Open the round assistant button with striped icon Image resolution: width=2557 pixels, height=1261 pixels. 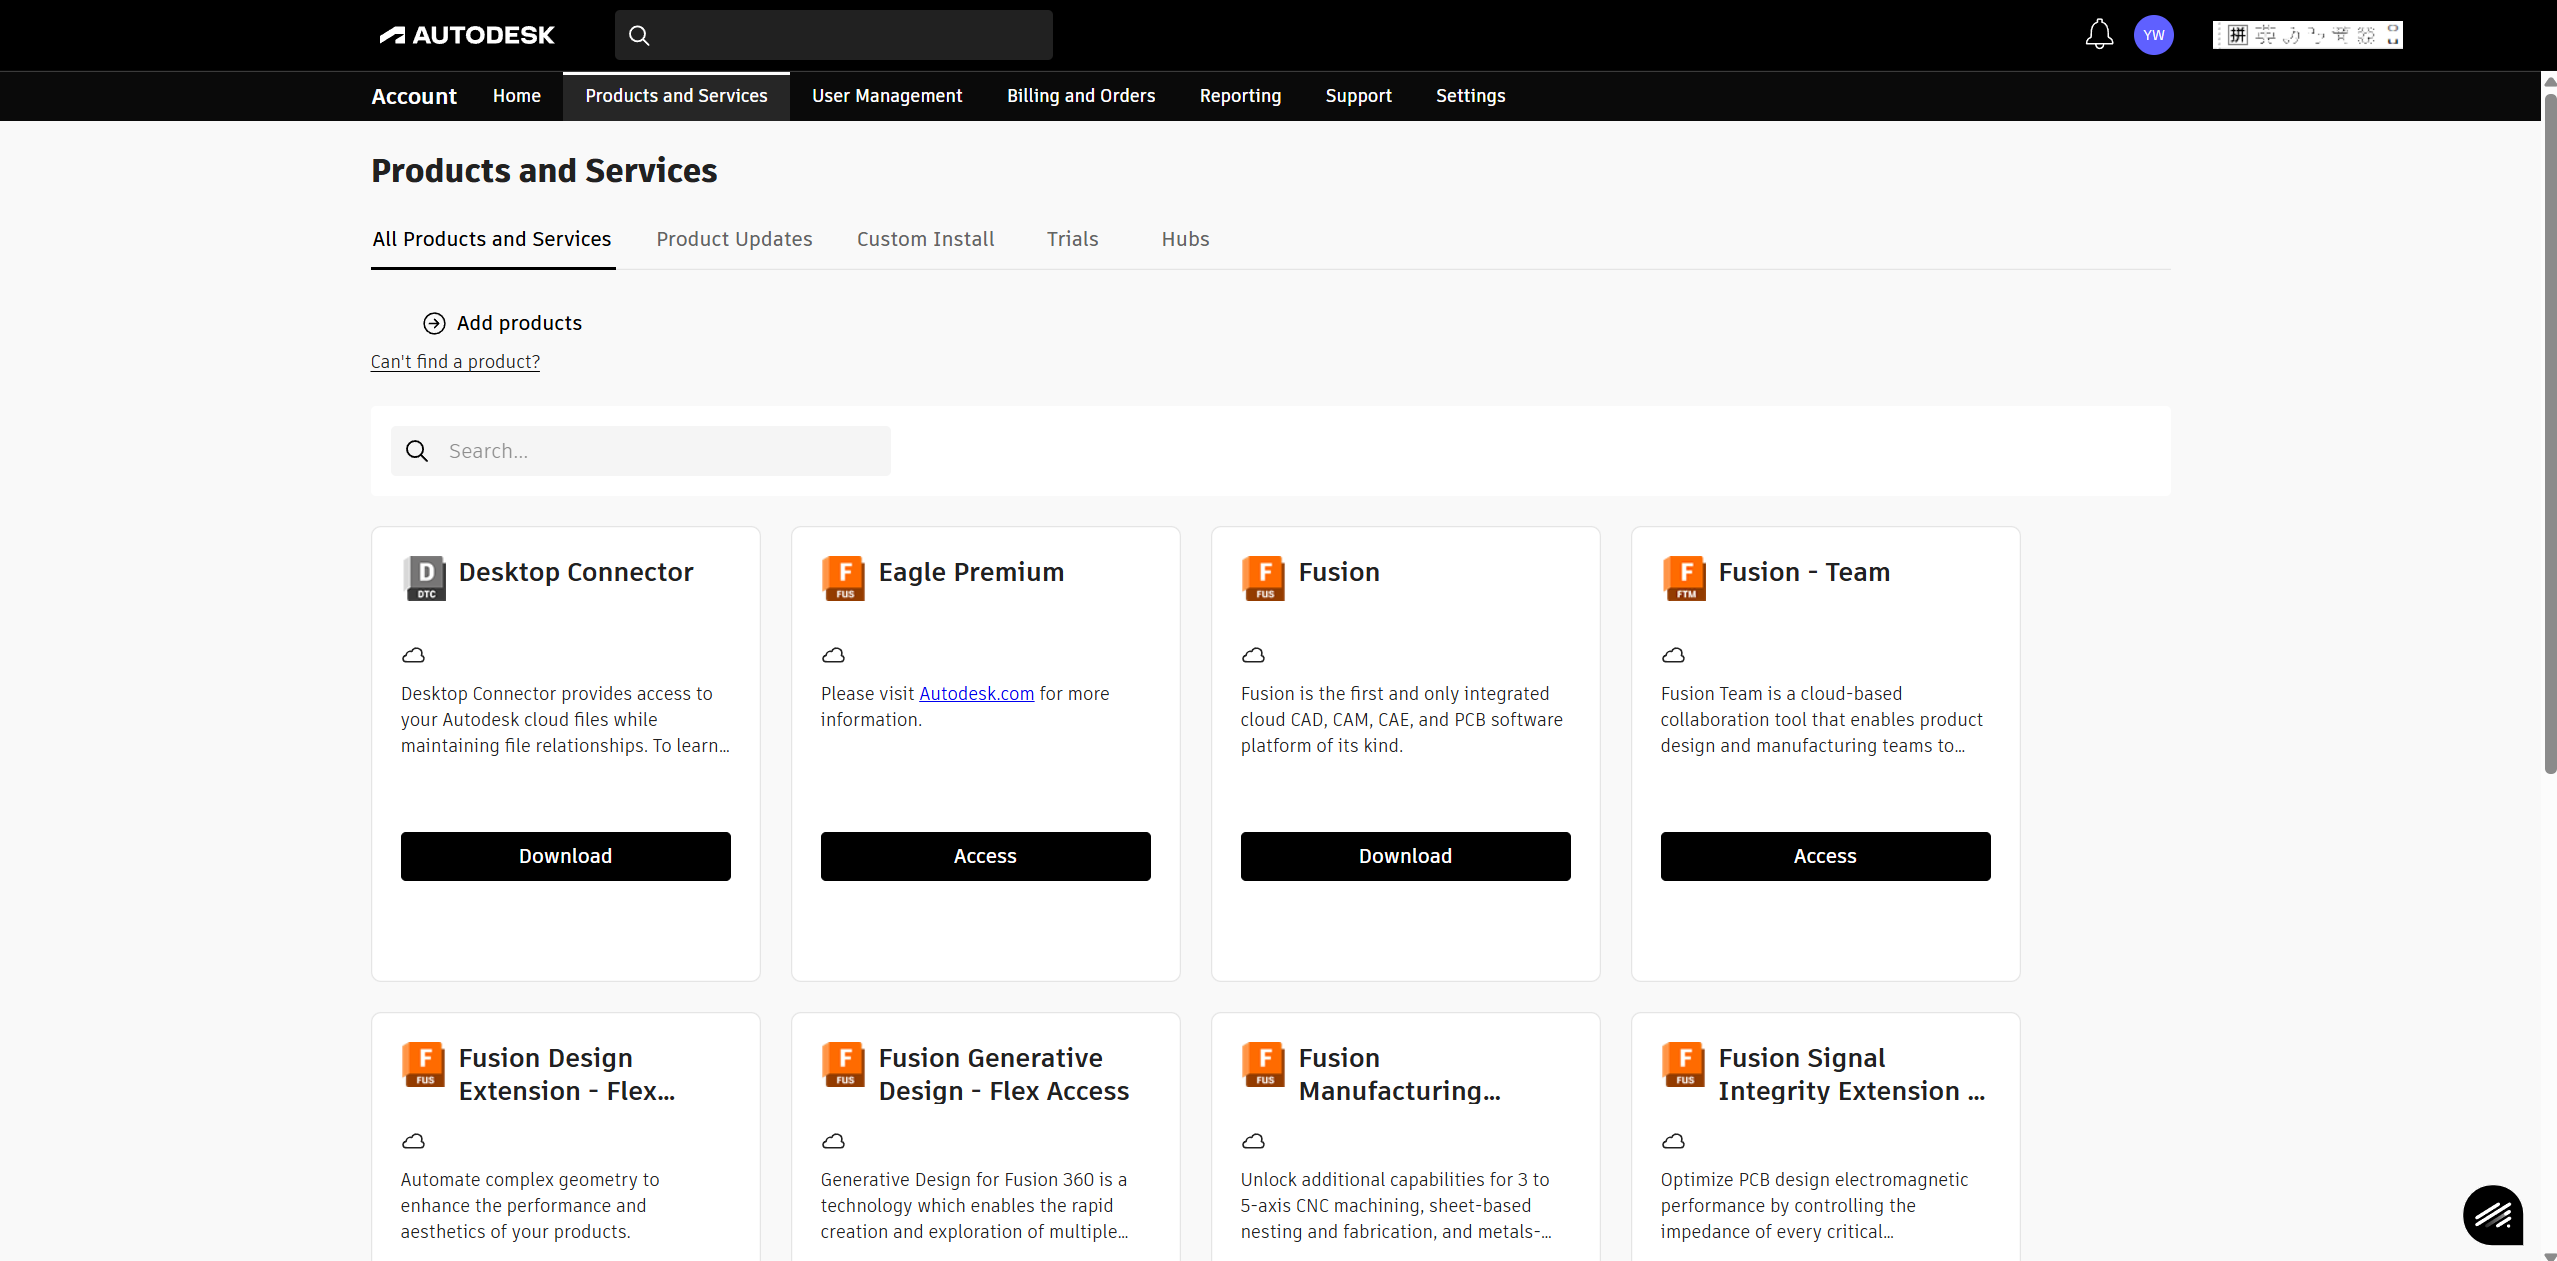[x=2492, y=1215]
